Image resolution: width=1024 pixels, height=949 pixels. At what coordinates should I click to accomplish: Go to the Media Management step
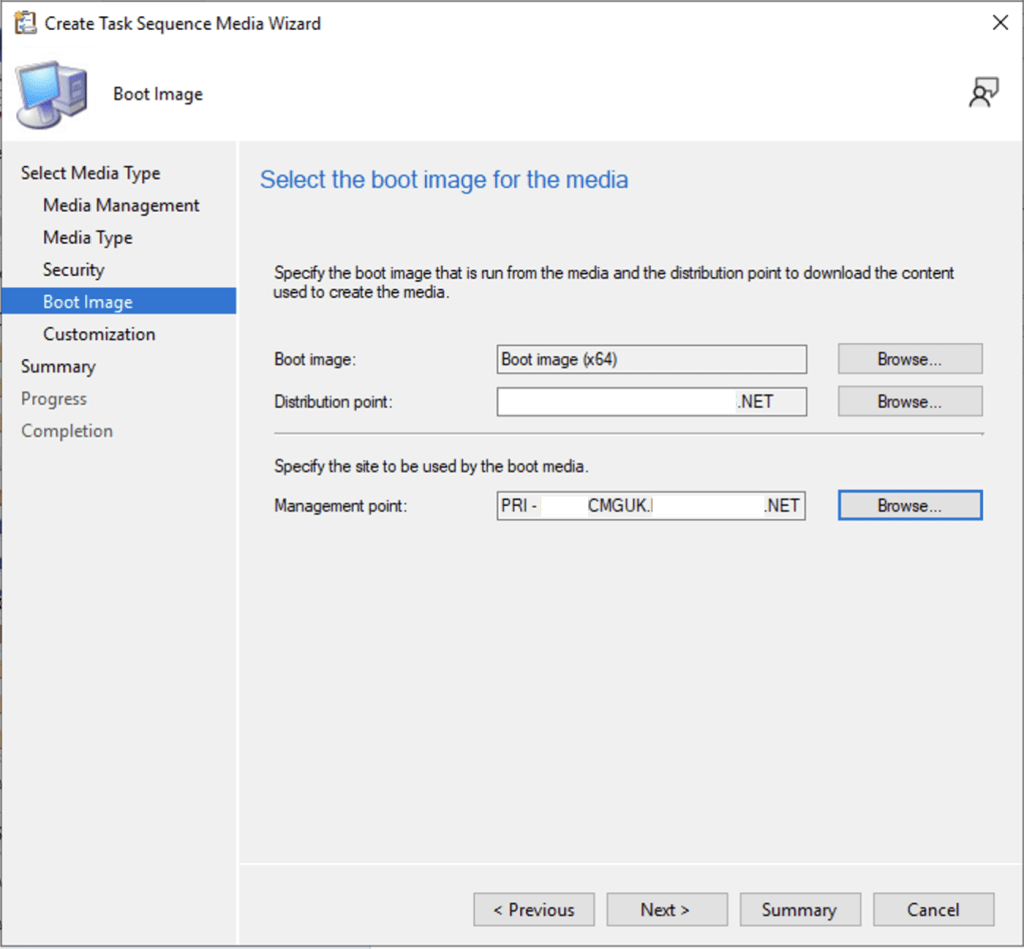(121, 205)
